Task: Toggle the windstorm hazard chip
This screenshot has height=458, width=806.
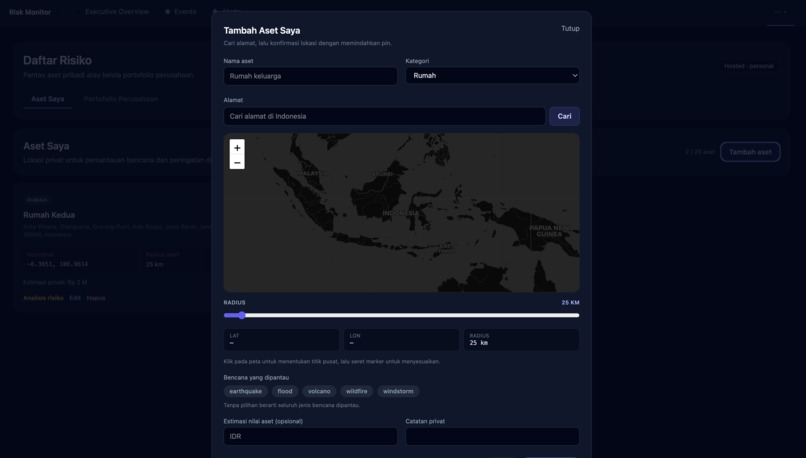Action: pyautogui.click(x=398, y=391)
